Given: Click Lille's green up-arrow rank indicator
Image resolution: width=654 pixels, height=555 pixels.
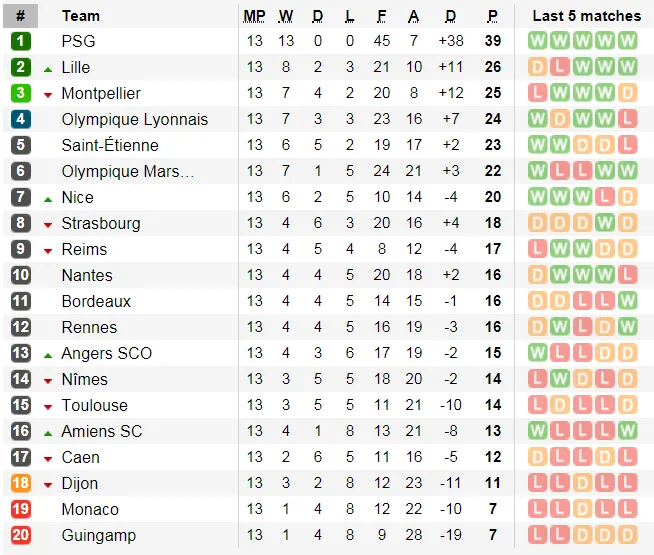Looking at the screenshot, I should (48, 70).
